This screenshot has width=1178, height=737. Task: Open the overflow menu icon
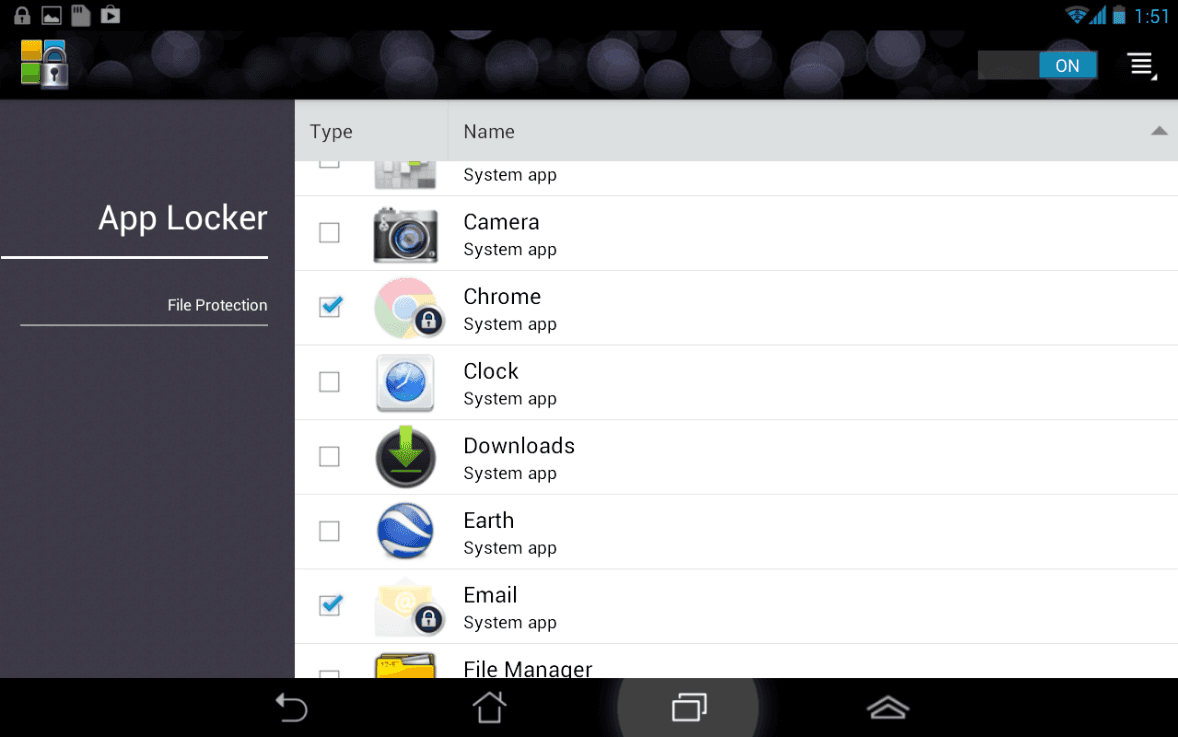[1141, 65]
